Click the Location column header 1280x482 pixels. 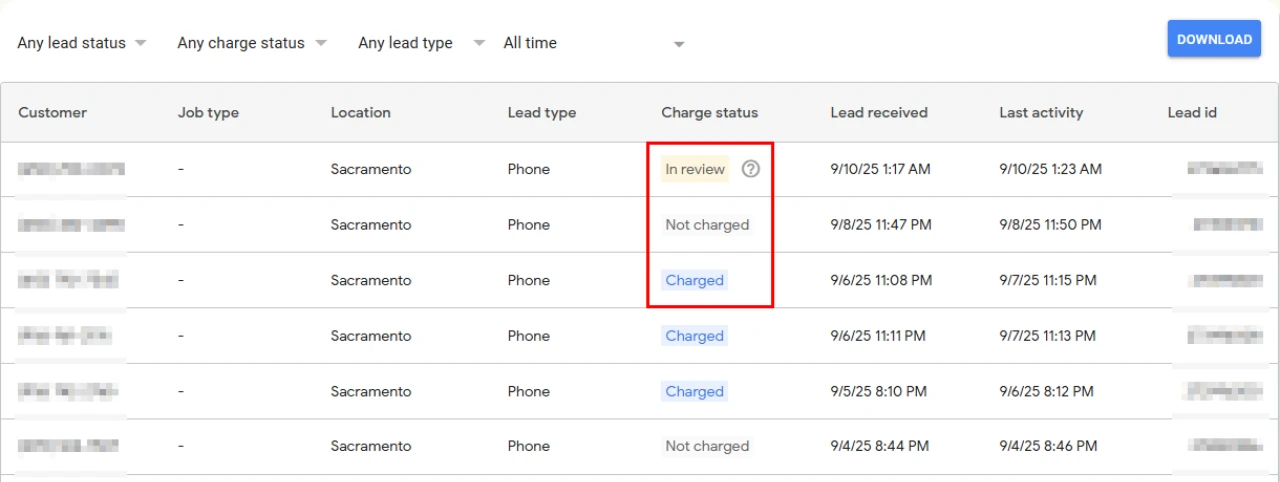pyautogui.click(x=361, y=113)
